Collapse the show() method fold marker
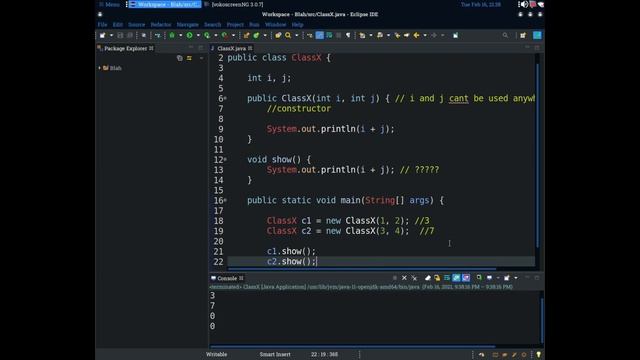Viewport: 640px width, 360px height. click(225, 160)
